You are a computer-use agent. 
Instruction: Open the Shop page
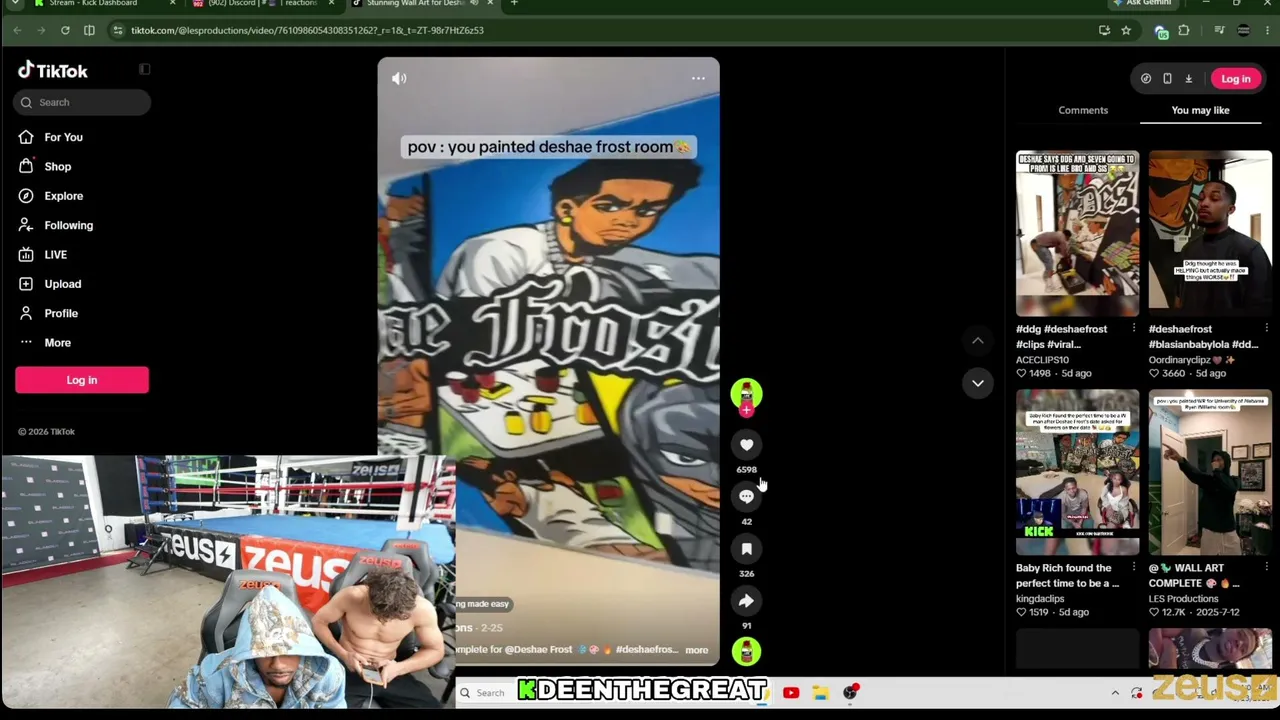57,166
